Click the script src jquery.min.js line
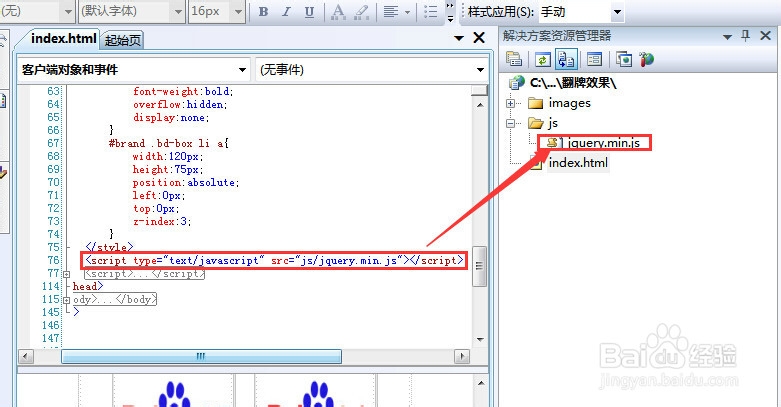781x407 pixels. pos(274,261)
